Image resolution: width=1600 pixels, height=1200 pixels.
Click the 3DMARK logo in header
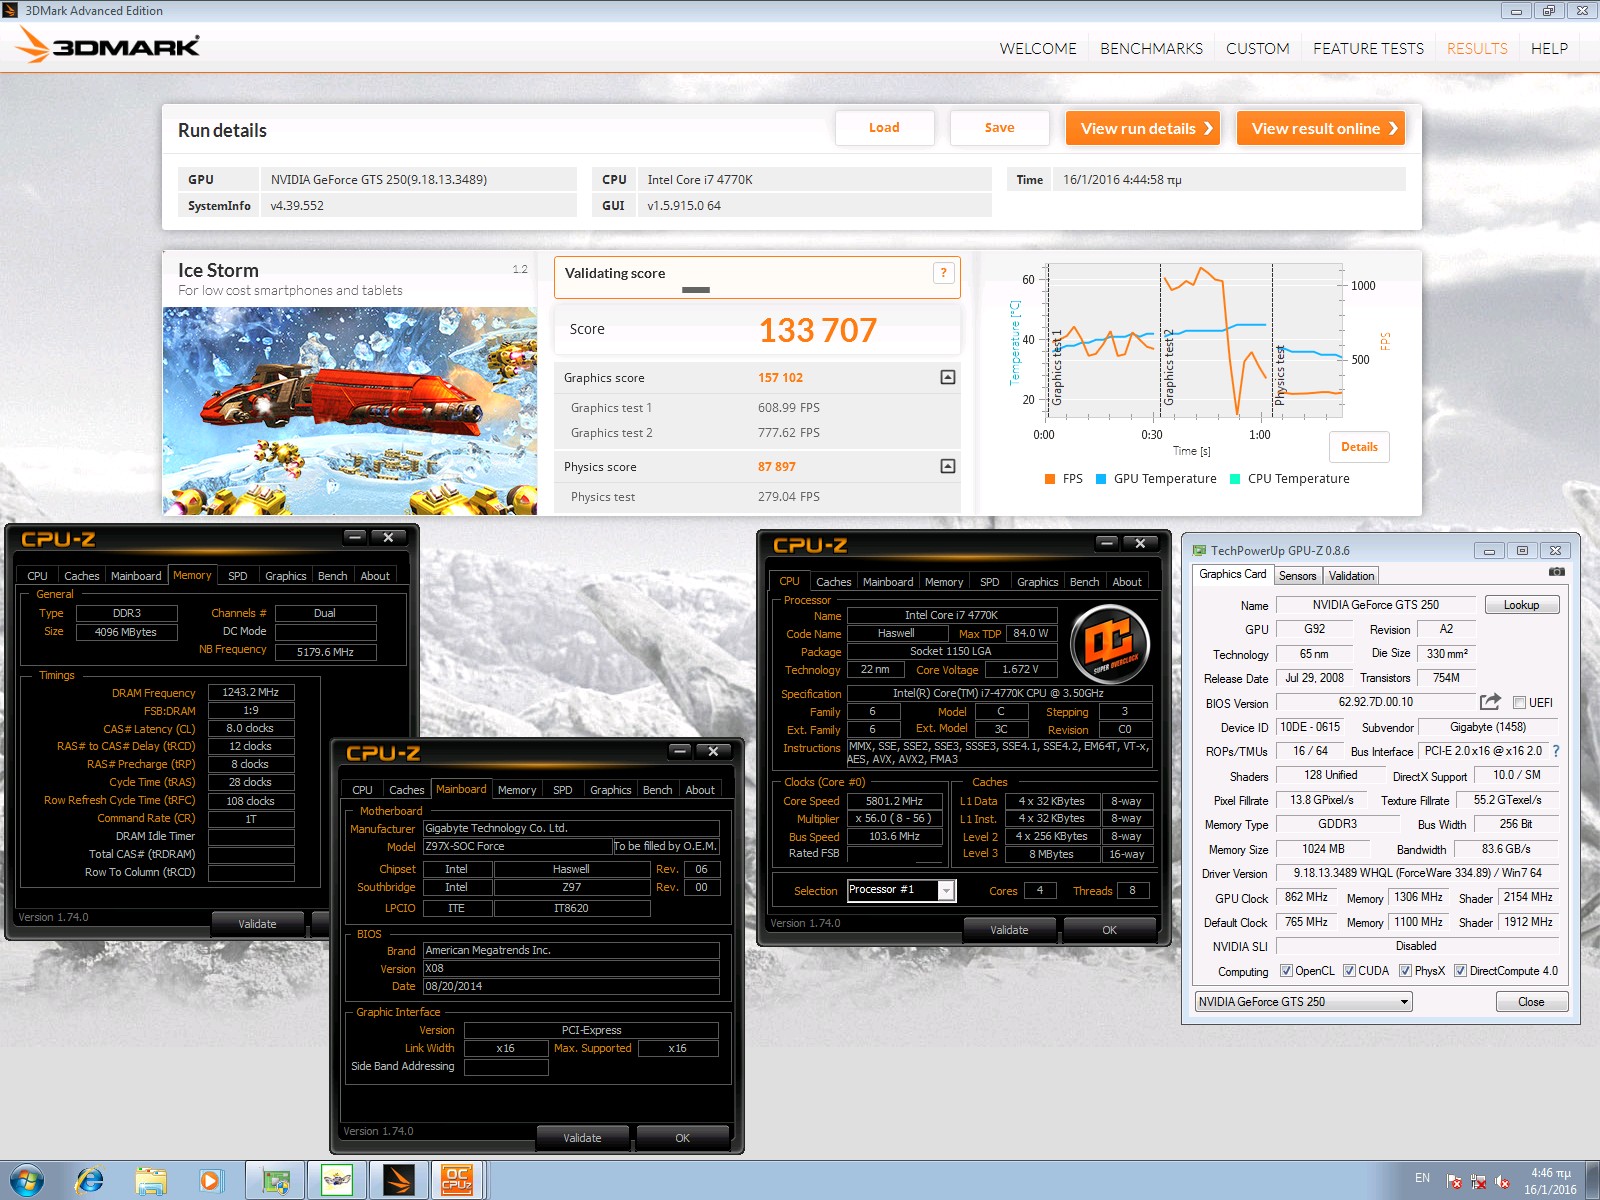(109, 45)
